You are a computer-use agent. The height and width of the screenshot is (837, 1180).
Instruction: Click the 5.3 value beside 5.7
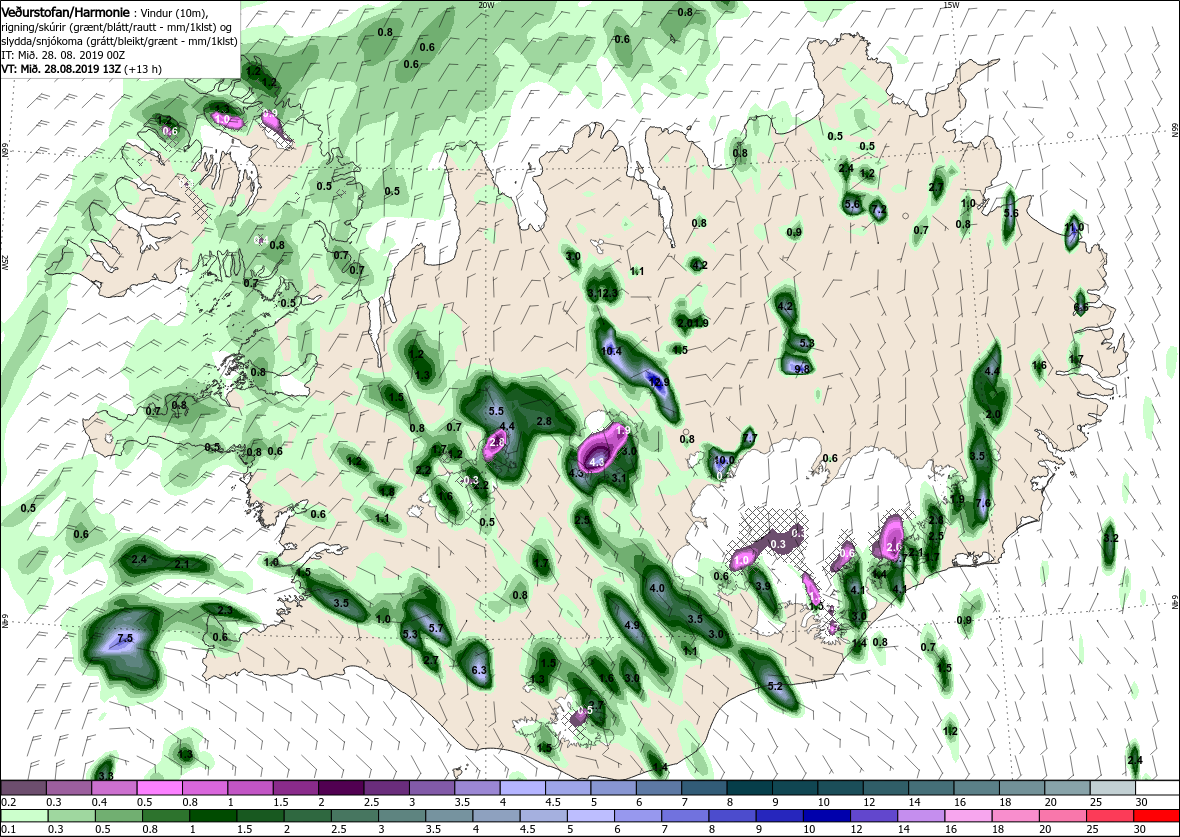tap(410, 635)
